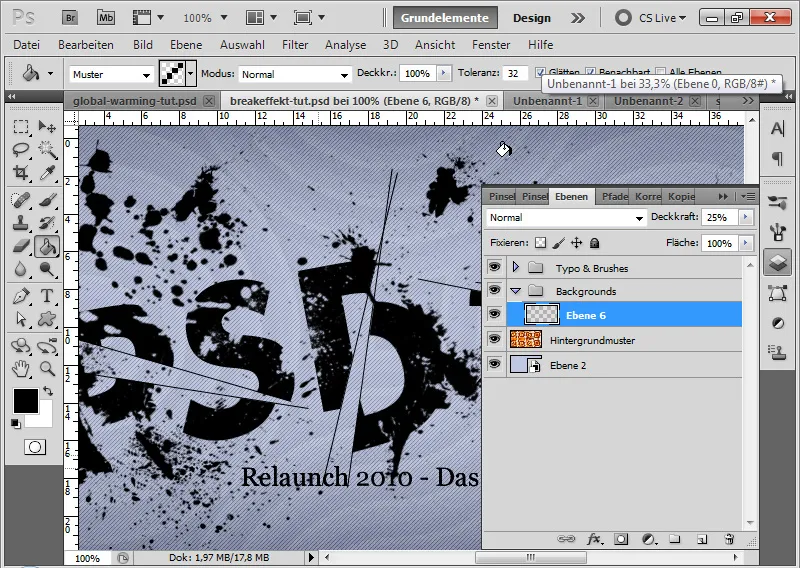Open the Modus blend mode dropdown
The height and width of the screenshot is (568, 800).
(295, 75)
